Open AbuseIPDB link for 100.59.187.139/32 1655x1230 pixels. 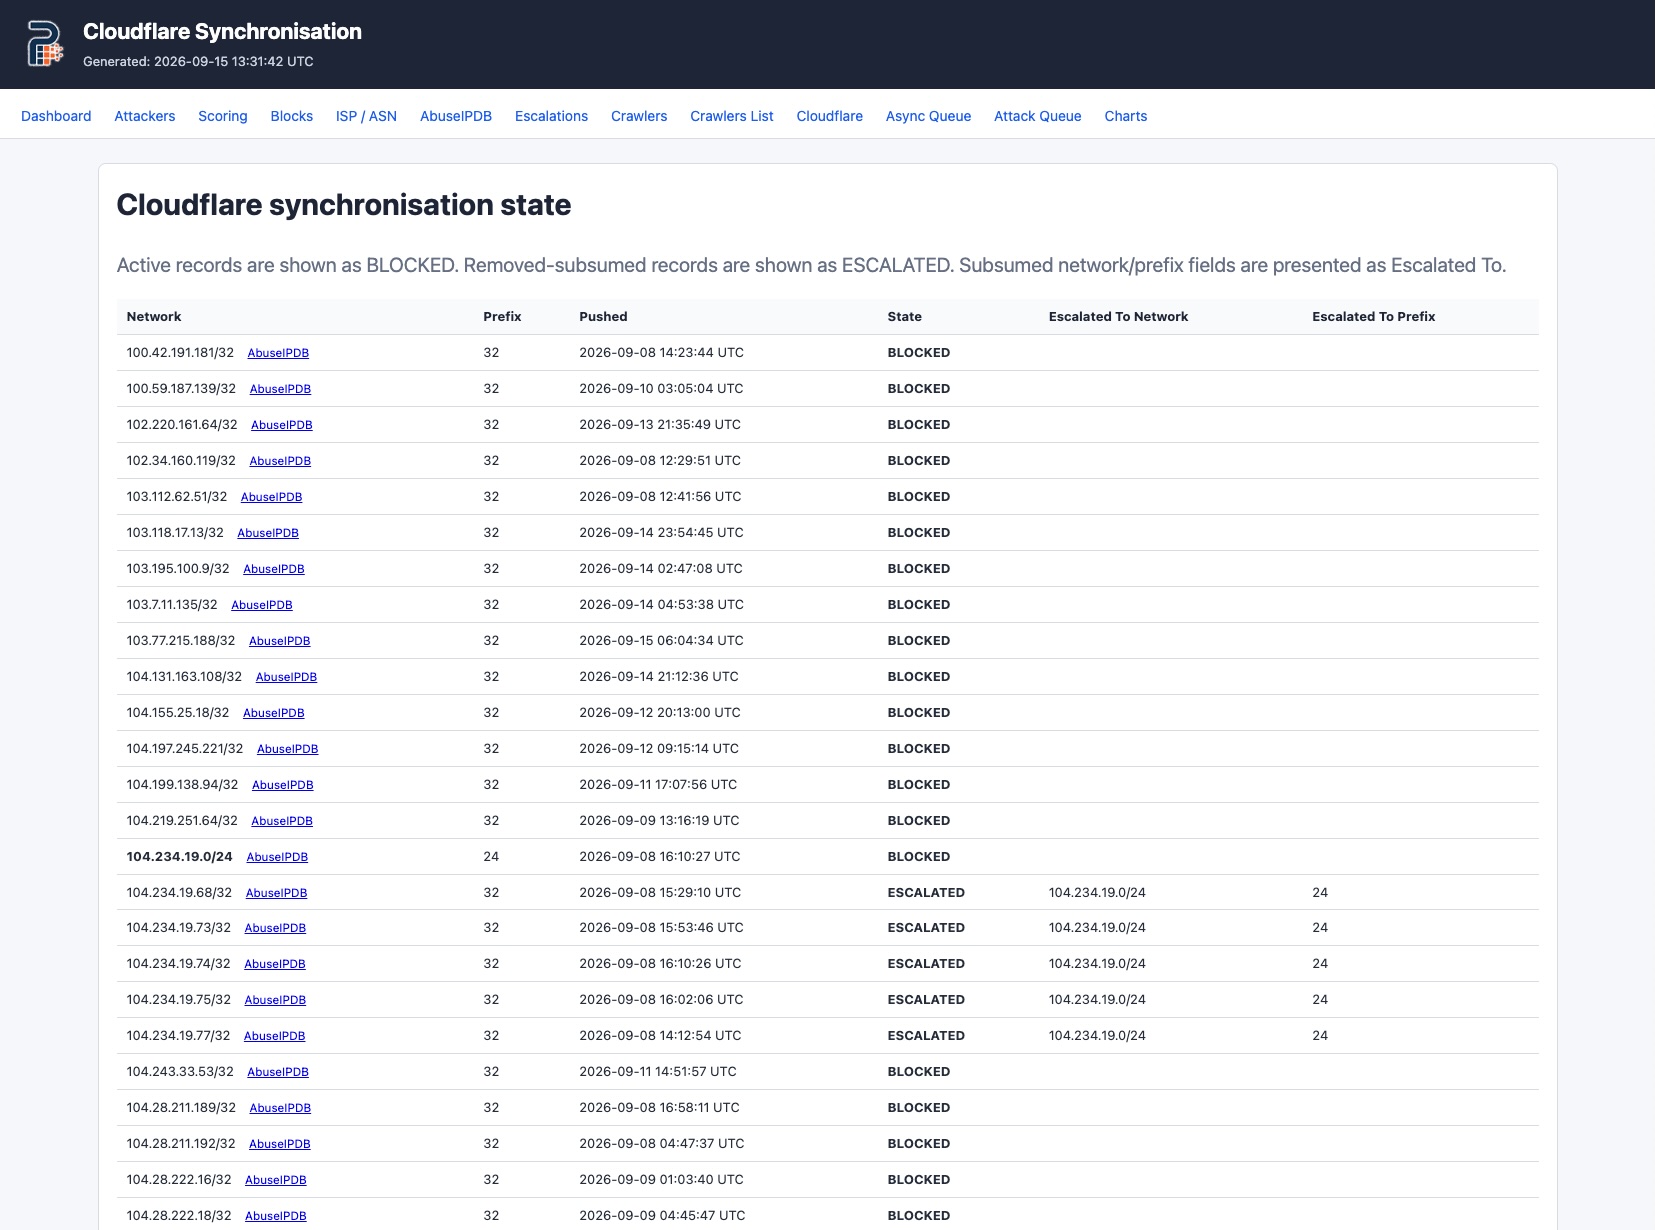click(x=280, y=389)
